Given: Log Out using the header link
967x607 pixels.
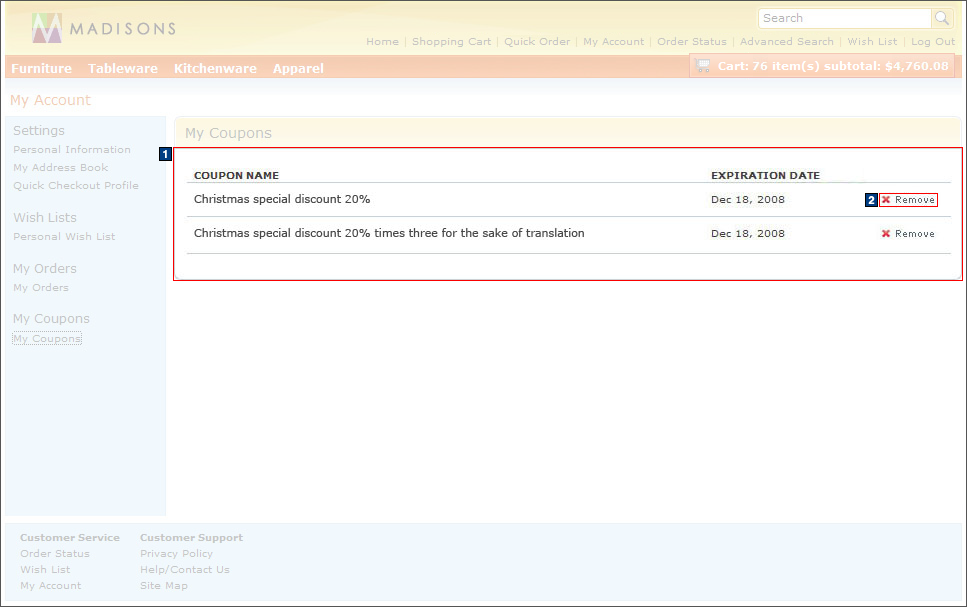Looking at the screenshot, I should (932, 41).
